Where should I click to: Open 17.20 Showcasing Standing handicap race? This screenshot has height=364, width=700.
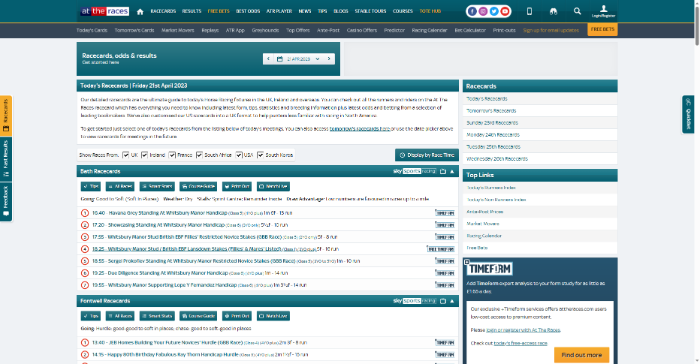(x=158, y=225)
